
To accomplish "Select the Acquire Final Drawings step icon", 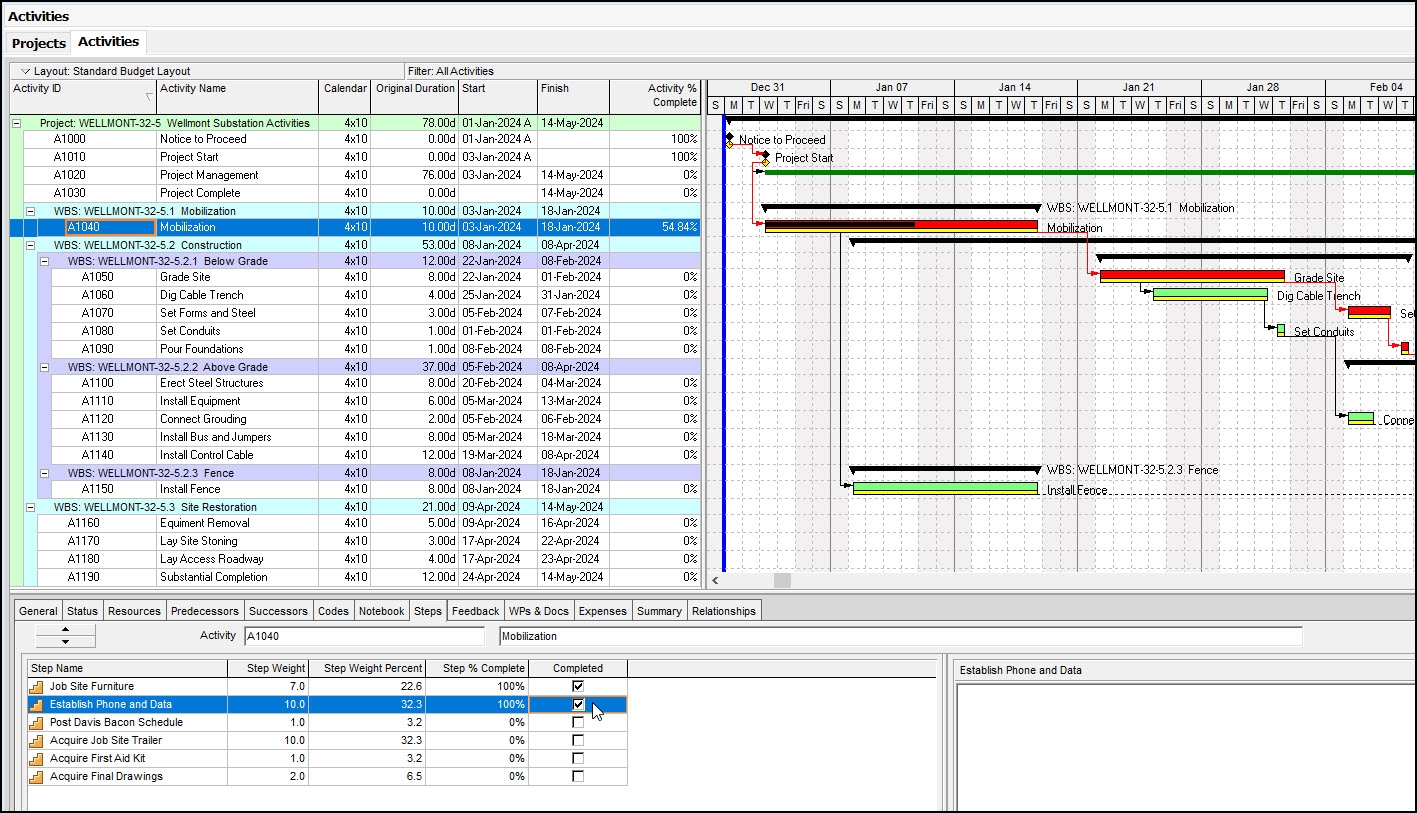I will tap(37, 777).
